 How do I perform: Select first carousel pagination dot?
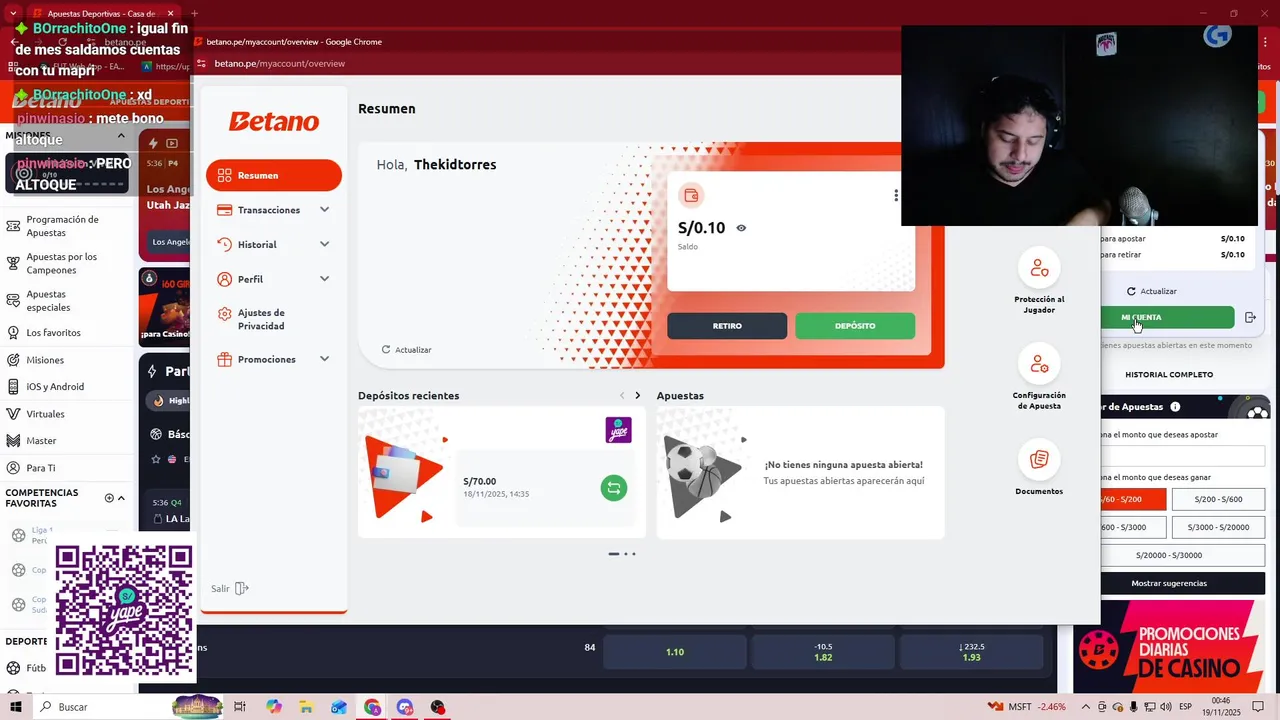tap(614, 553)
